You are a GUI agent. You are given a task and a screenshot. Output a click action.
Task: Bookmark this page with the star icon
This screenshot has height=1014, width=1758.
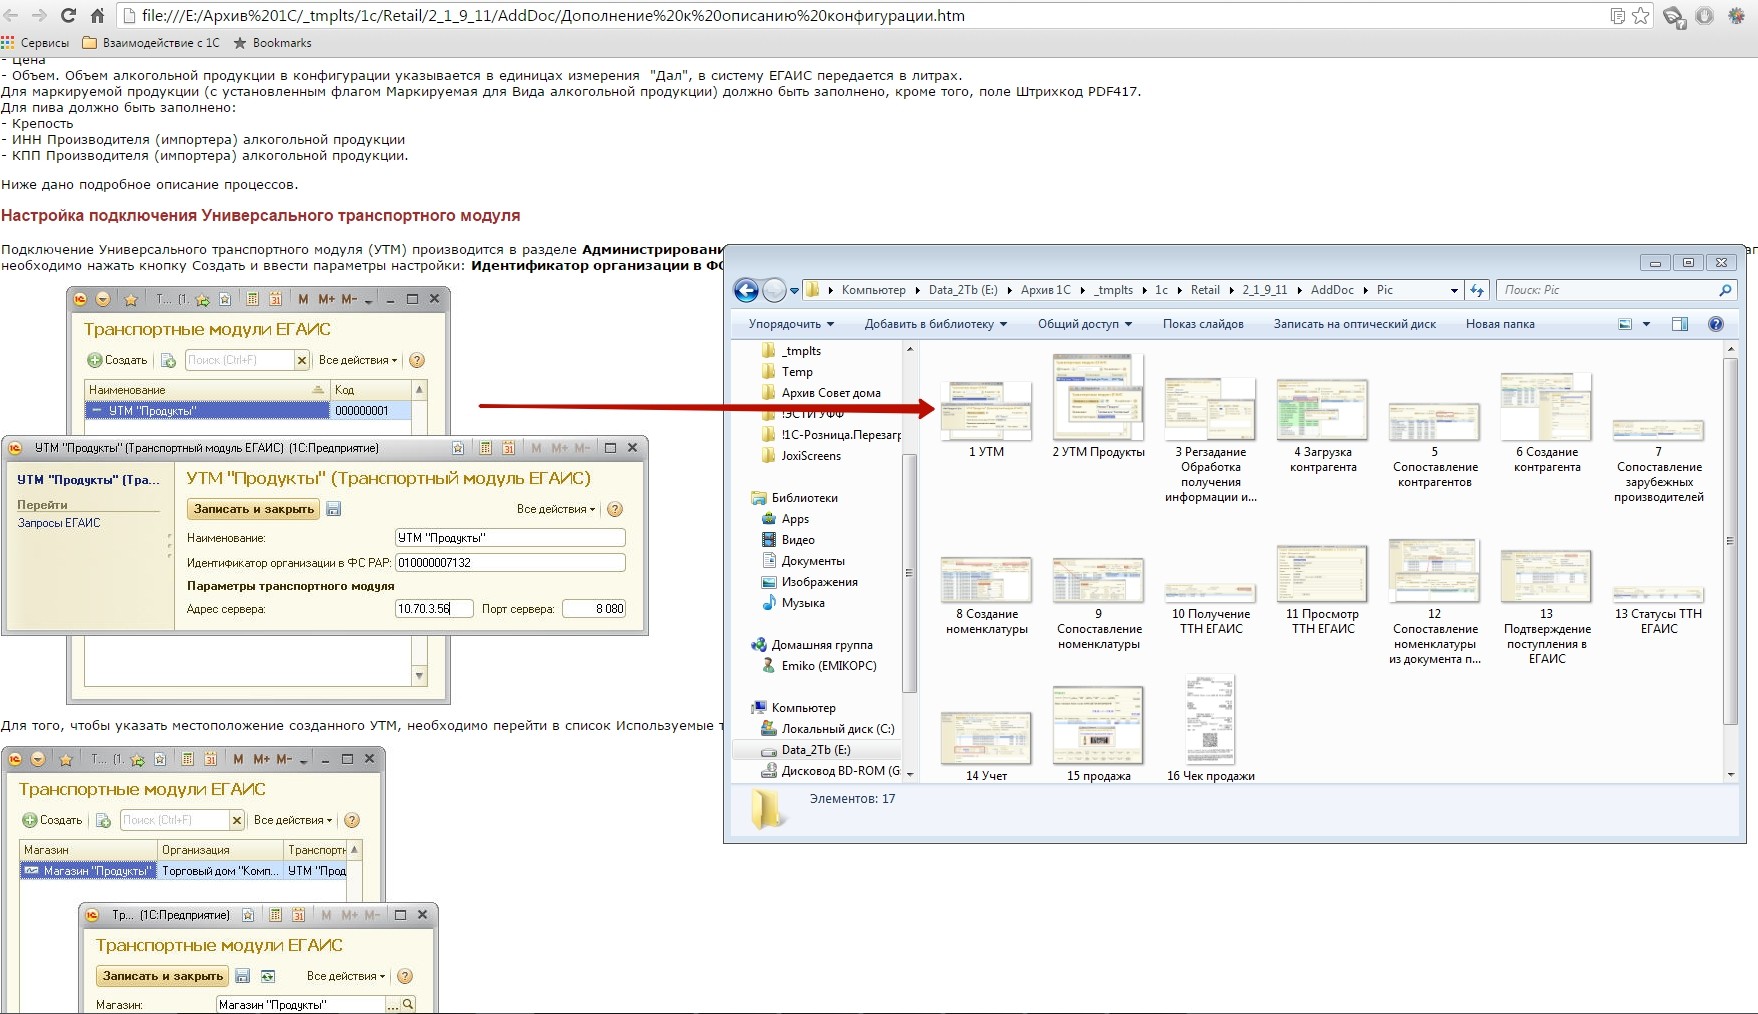pos(1640,15)
